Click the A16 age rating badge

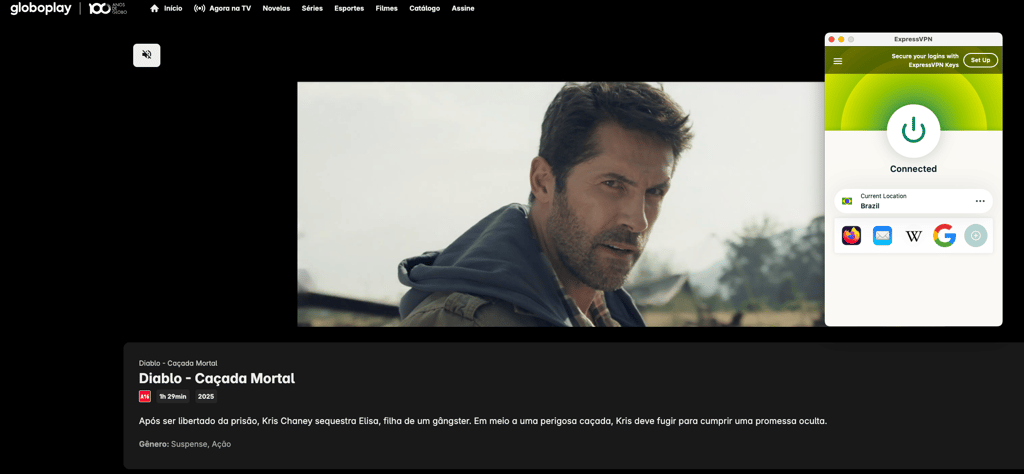[145, 396]
